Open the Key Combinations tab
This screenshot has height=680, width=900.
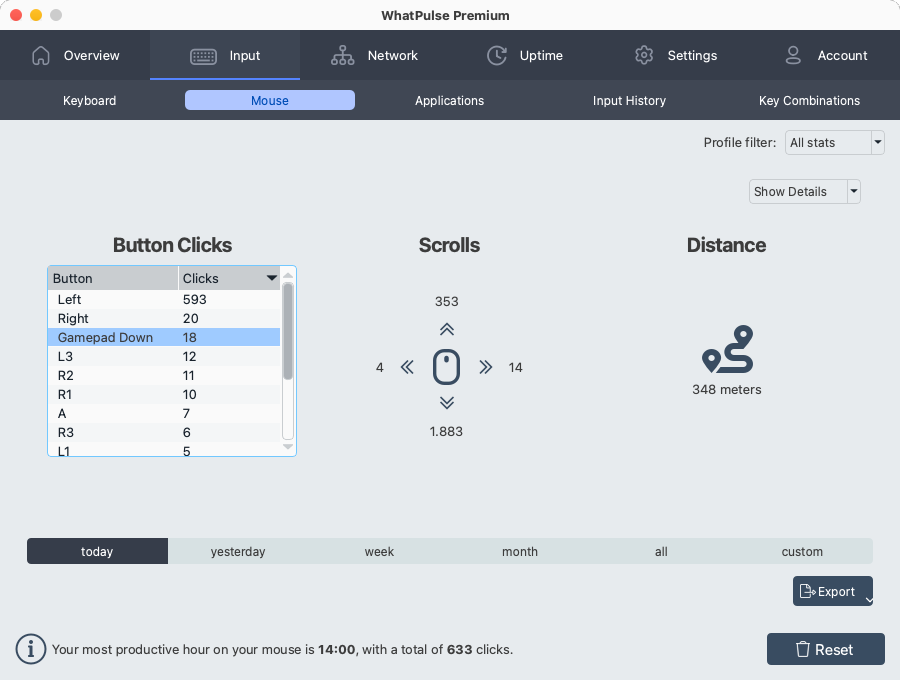coord(809,100)
